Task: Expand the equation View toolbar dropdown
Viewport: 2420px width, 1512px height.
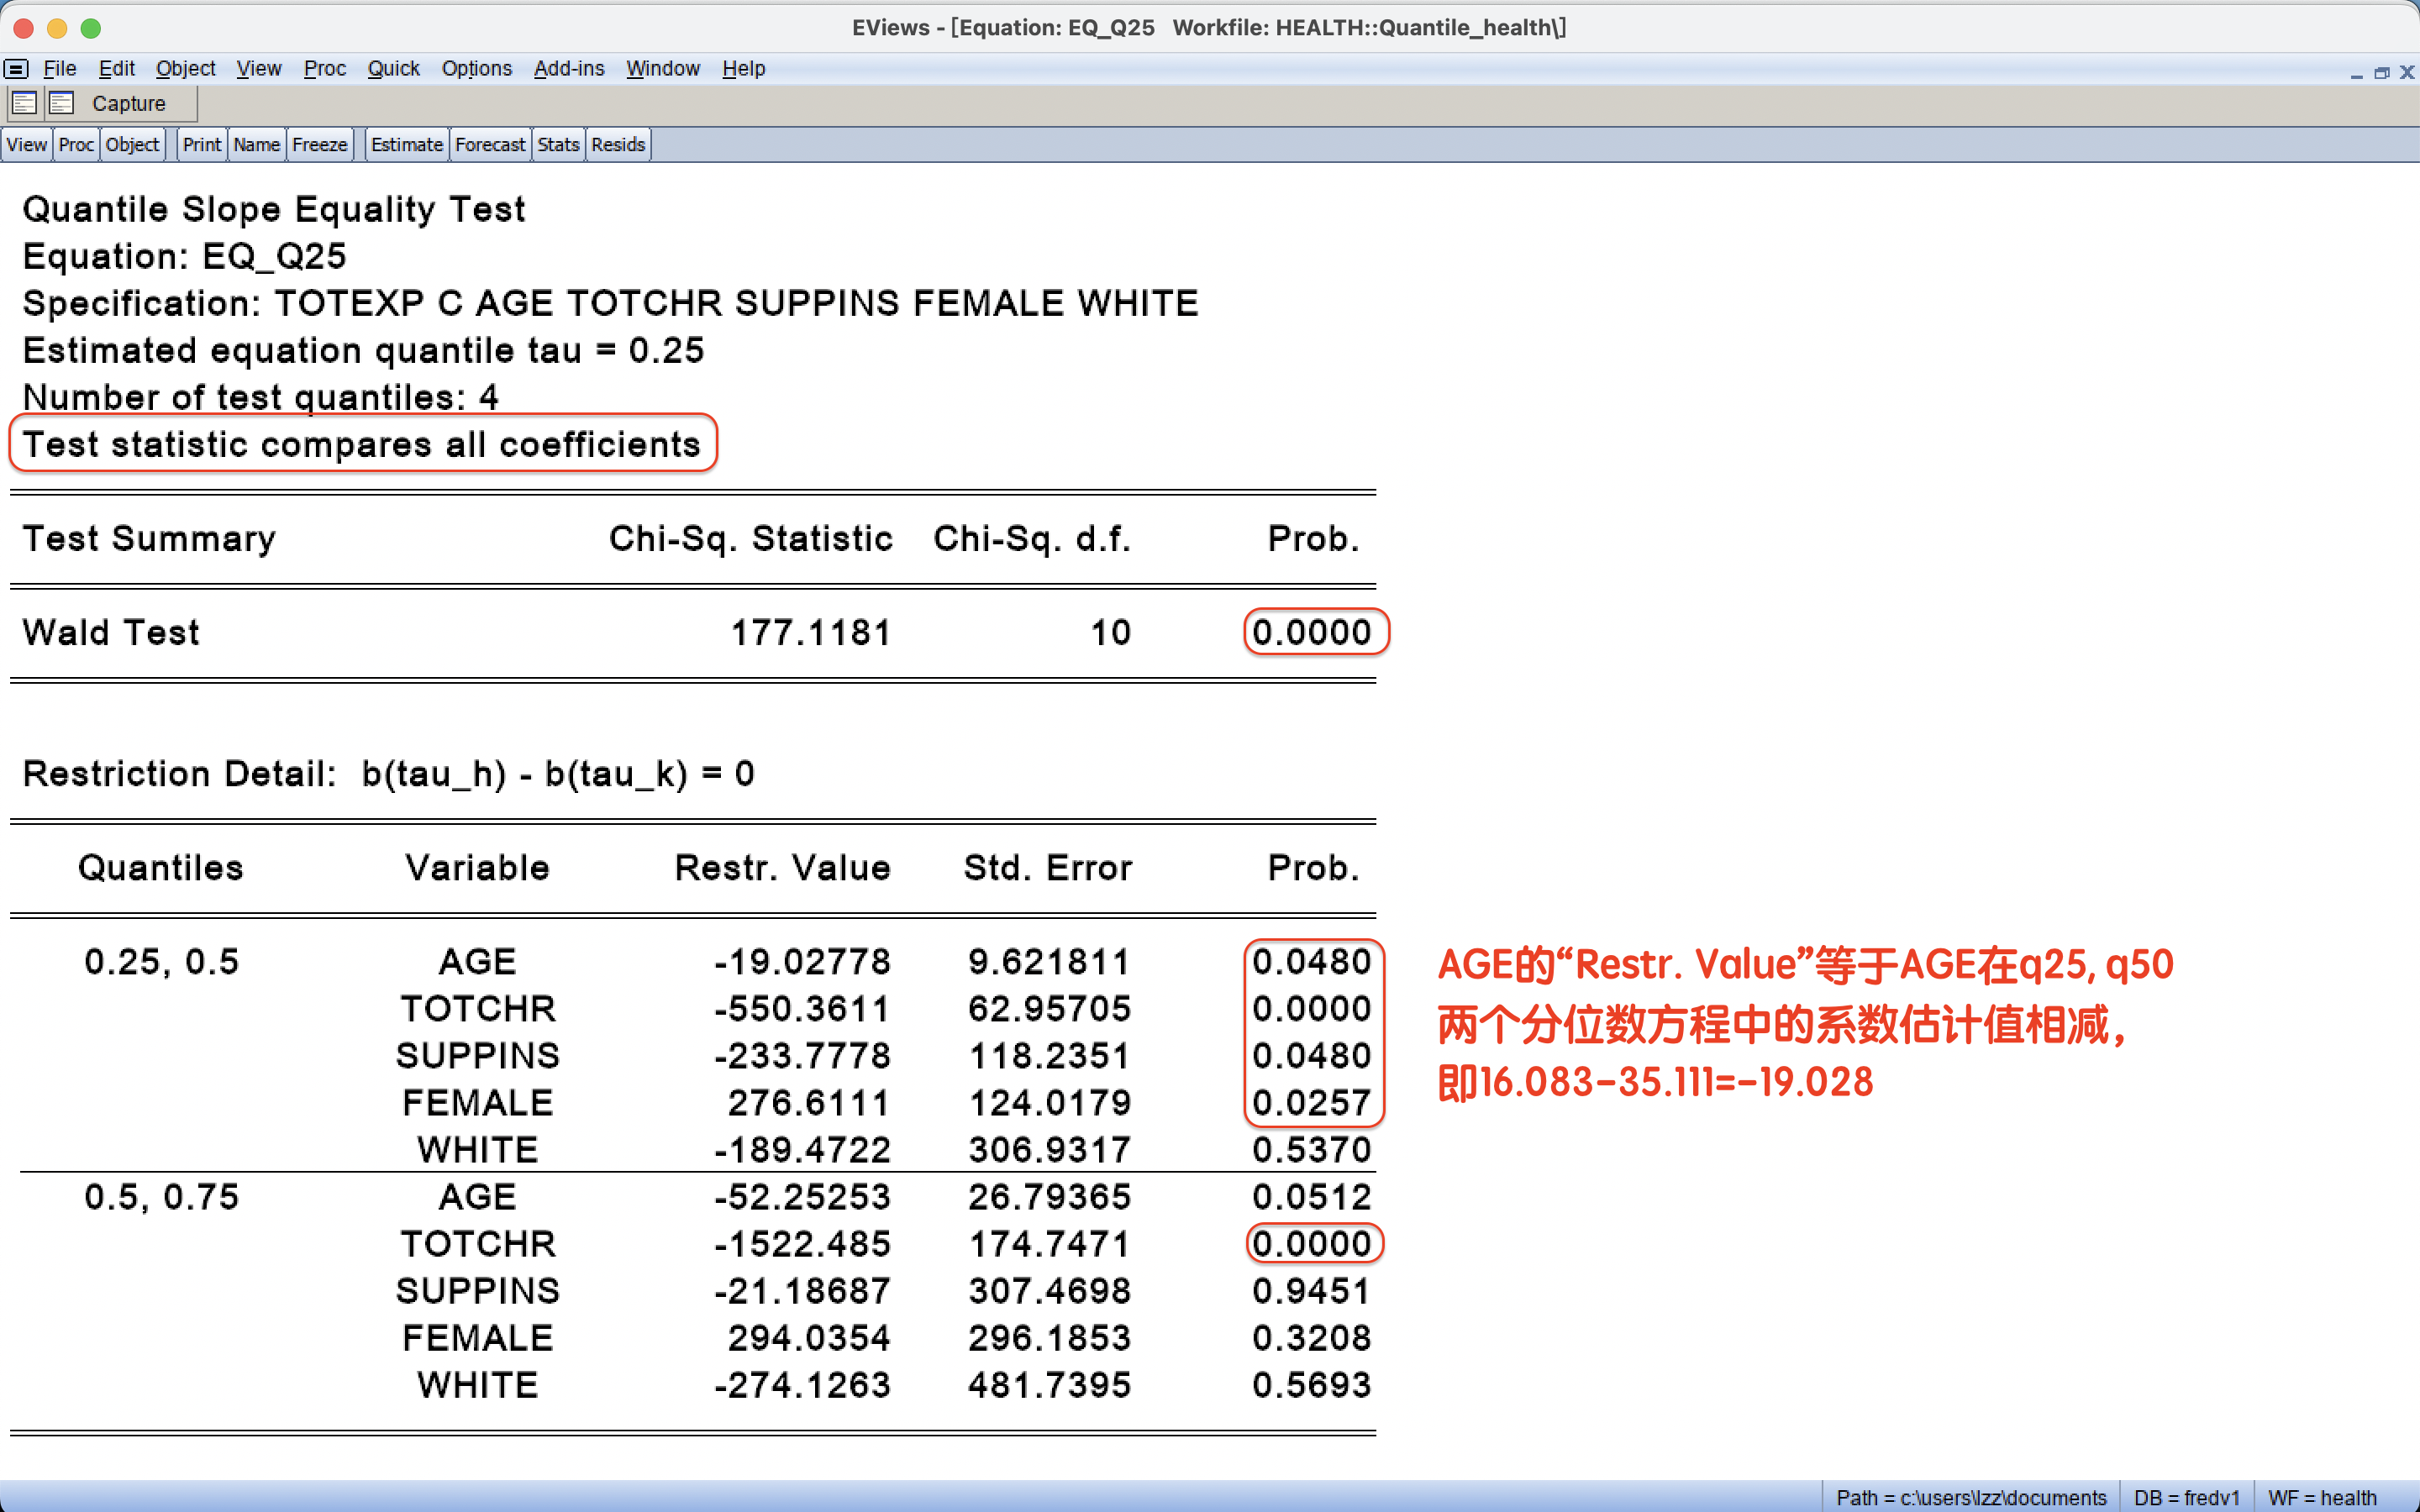Action: [27, 144]
